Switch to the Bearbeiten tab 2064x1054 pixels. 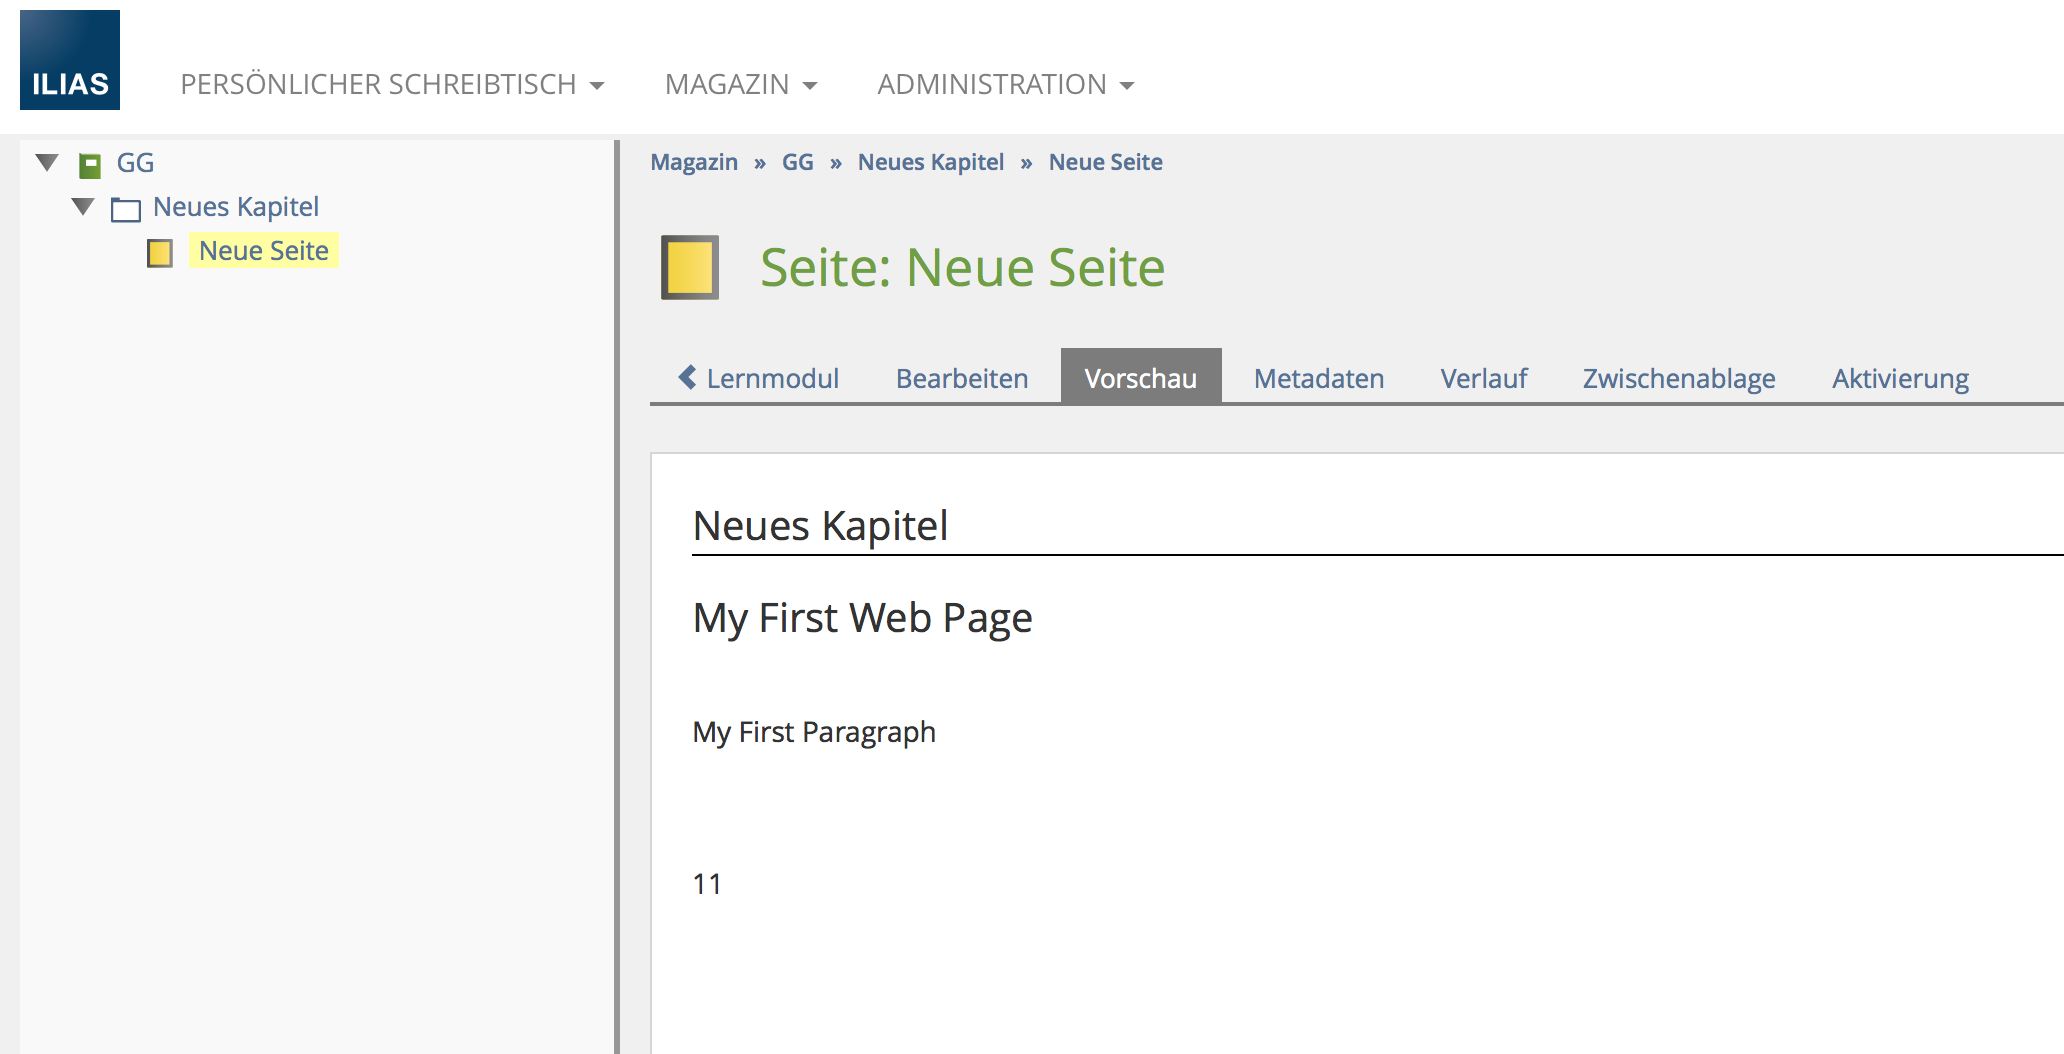click(x=961, y=379)
